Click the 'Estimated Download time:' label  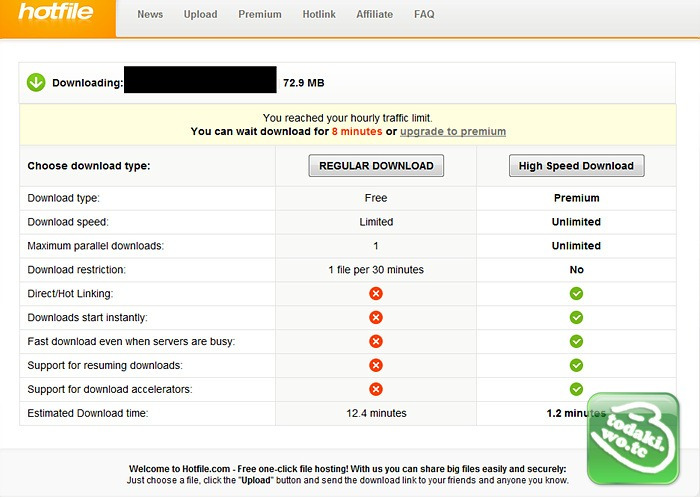(88, 413)
